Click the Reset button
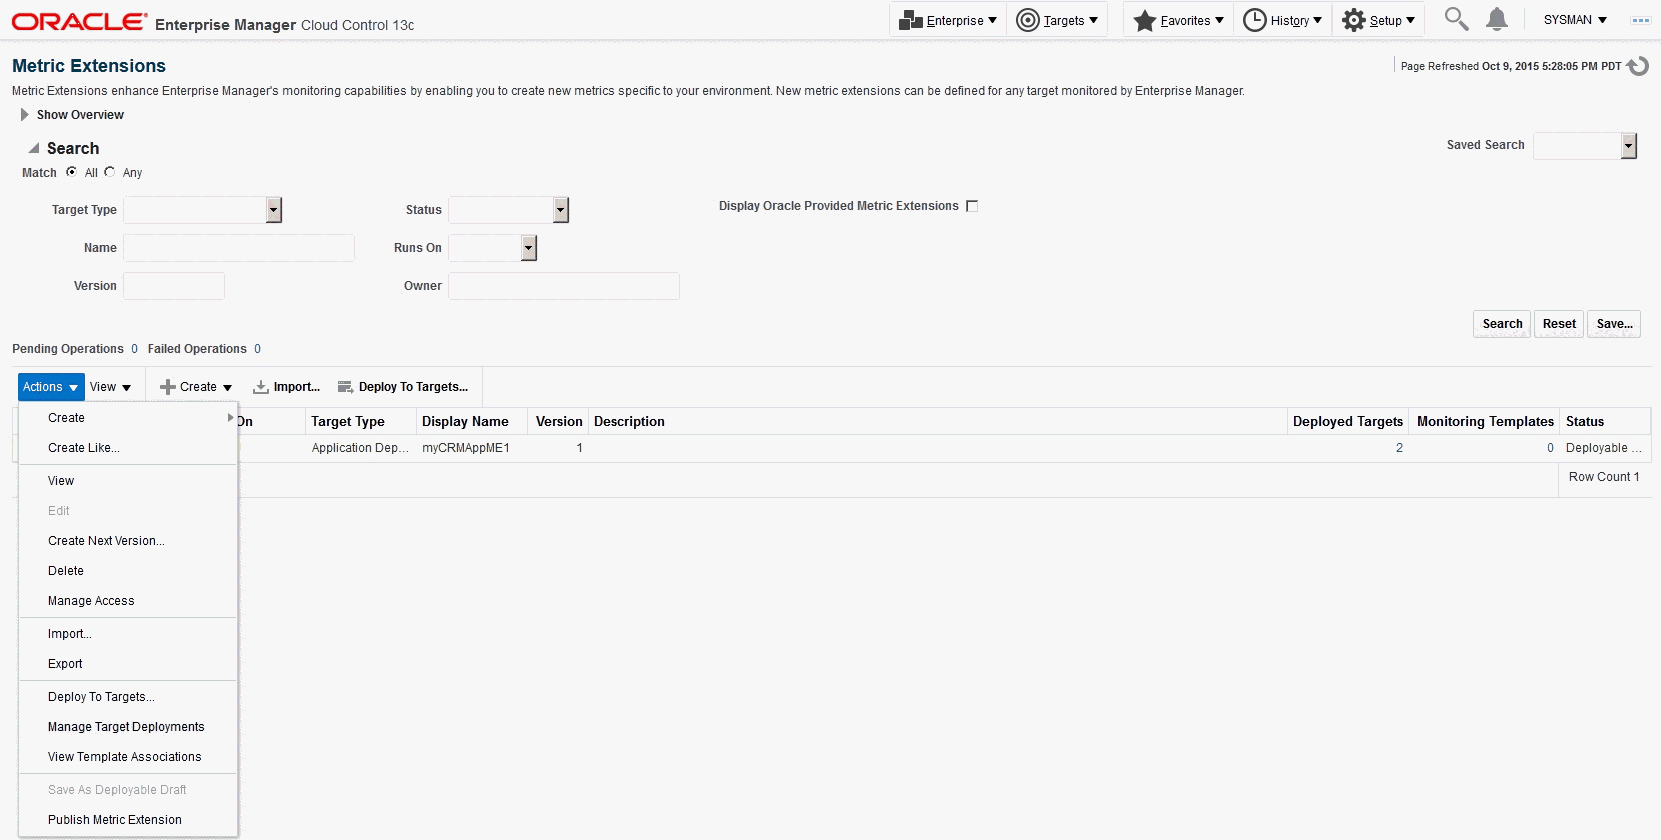1661x840 pixels. tap(1559, 324)
